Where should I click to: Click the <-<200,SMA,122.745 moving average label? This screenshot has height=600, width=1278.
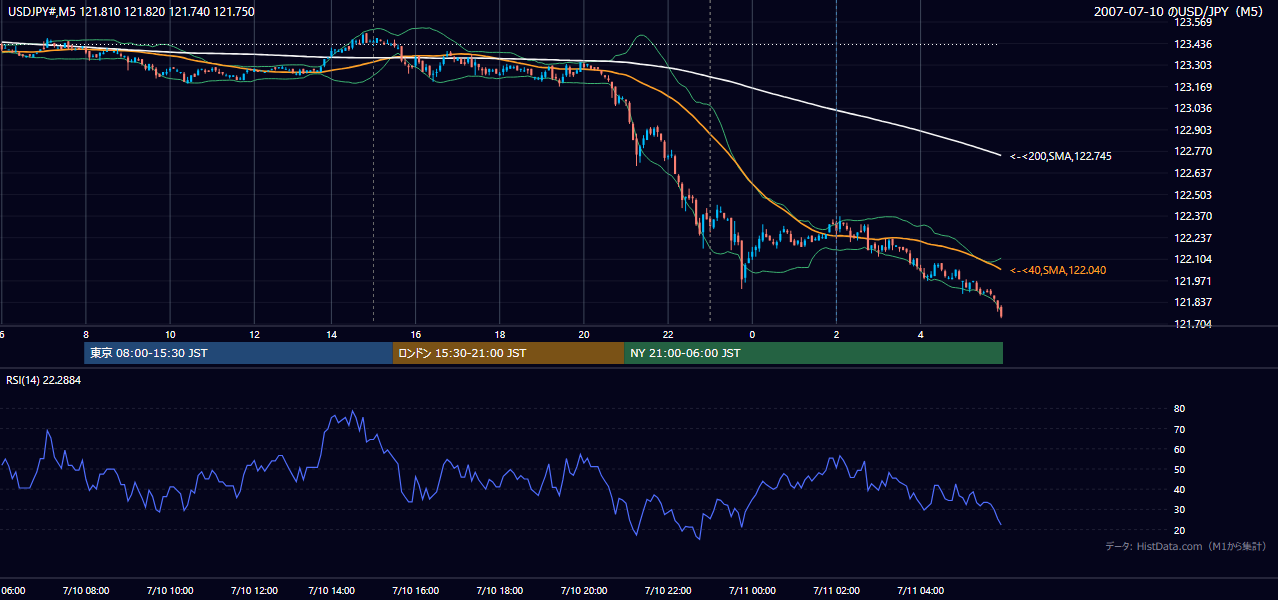[x=1061, y=156]
